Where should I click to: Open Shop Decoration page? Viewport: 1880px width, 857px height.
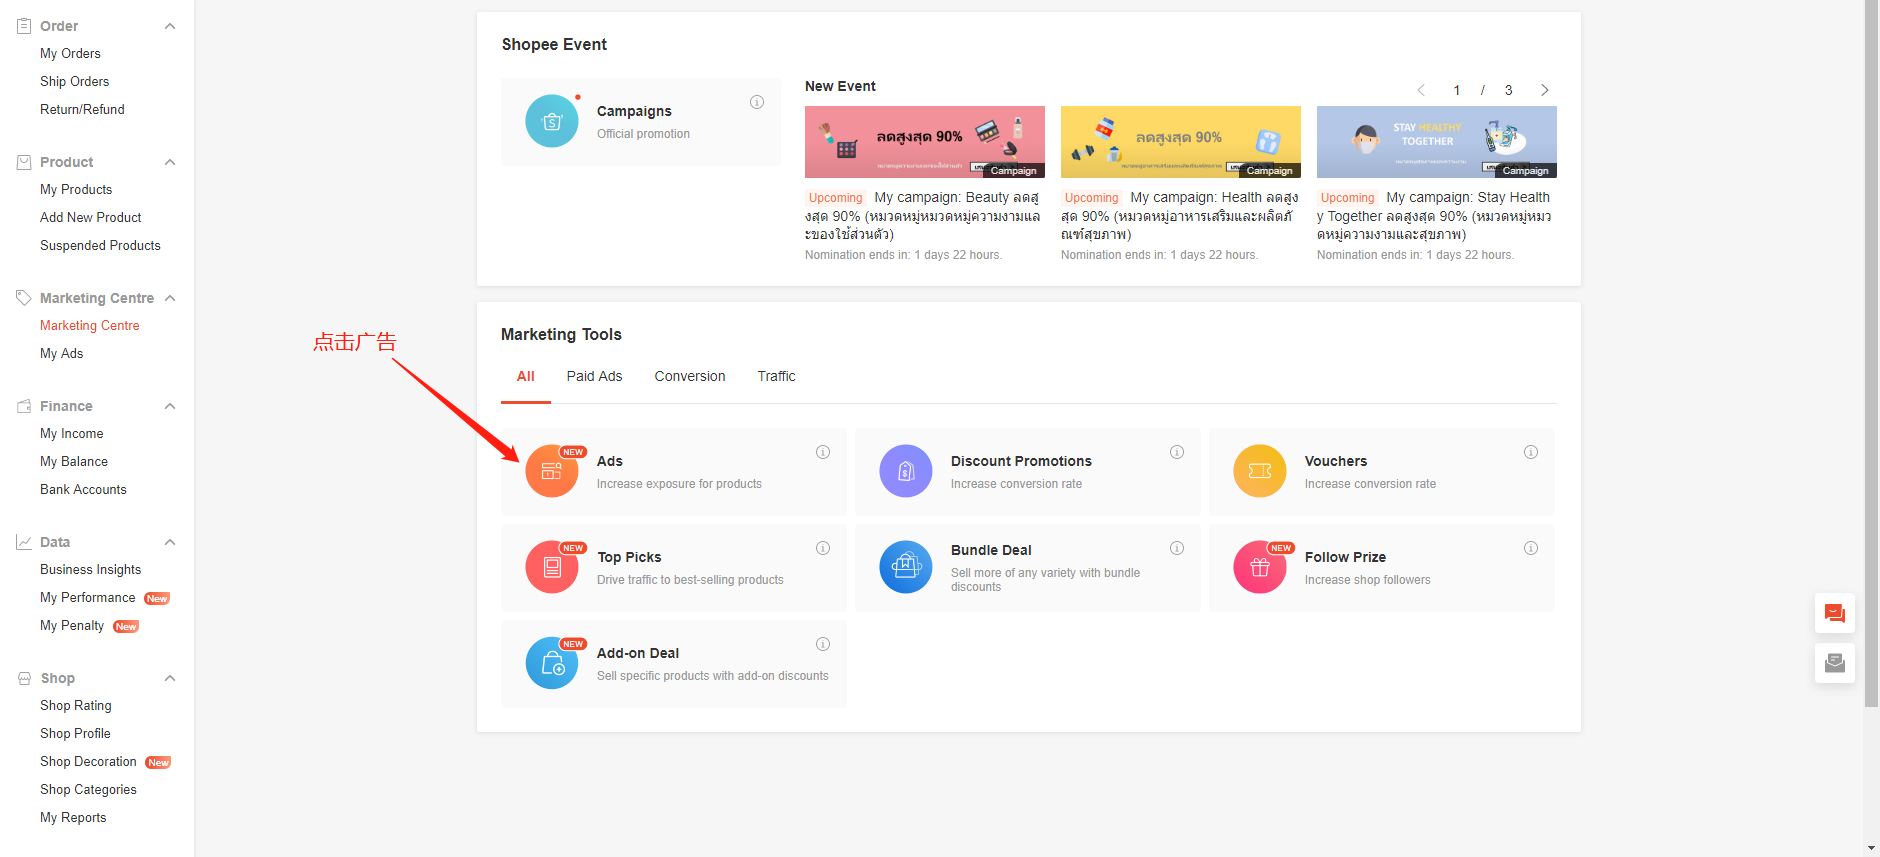coord(88,762)
